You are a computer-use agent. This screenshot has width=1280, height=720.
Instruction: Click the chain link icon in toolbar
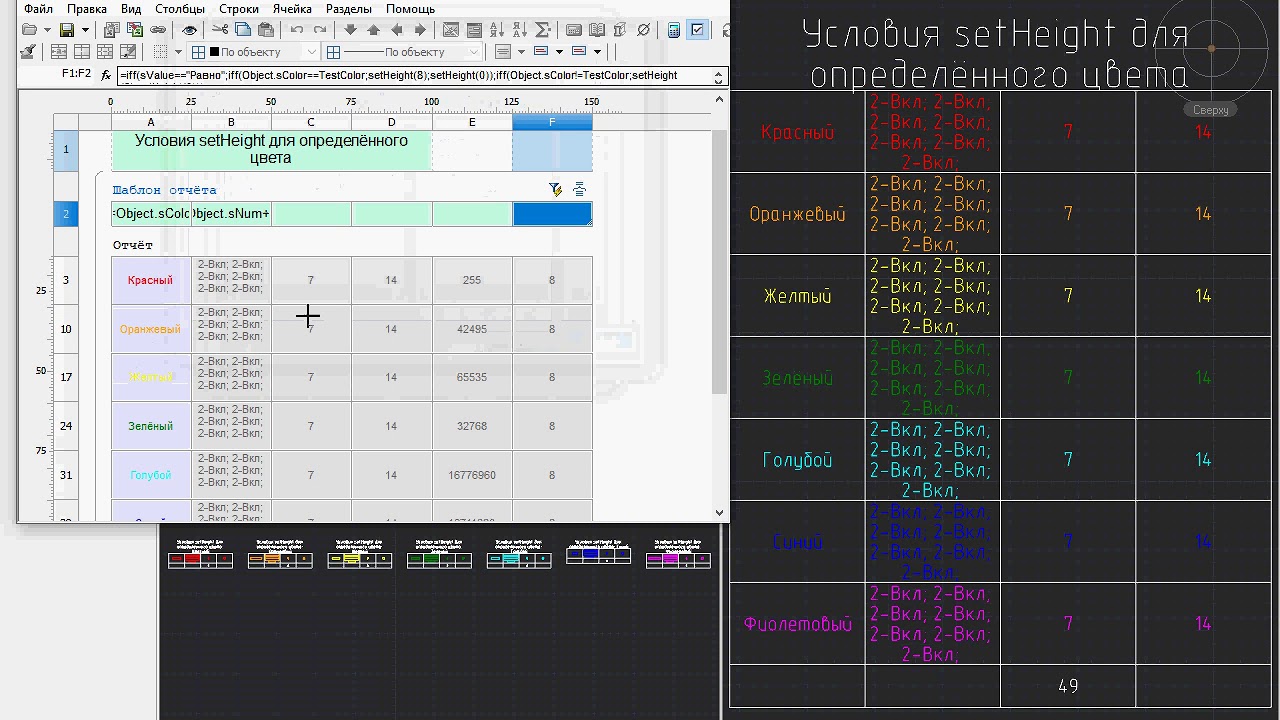[158, 30]
